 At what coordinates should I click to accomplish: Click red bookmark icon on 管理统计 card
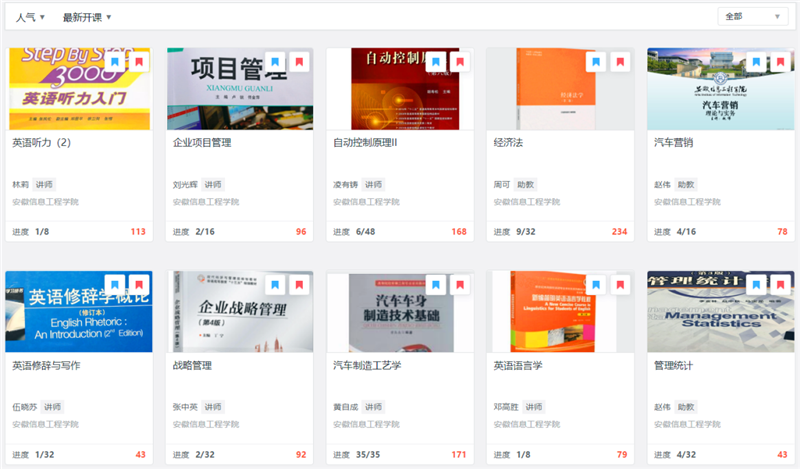781,285
